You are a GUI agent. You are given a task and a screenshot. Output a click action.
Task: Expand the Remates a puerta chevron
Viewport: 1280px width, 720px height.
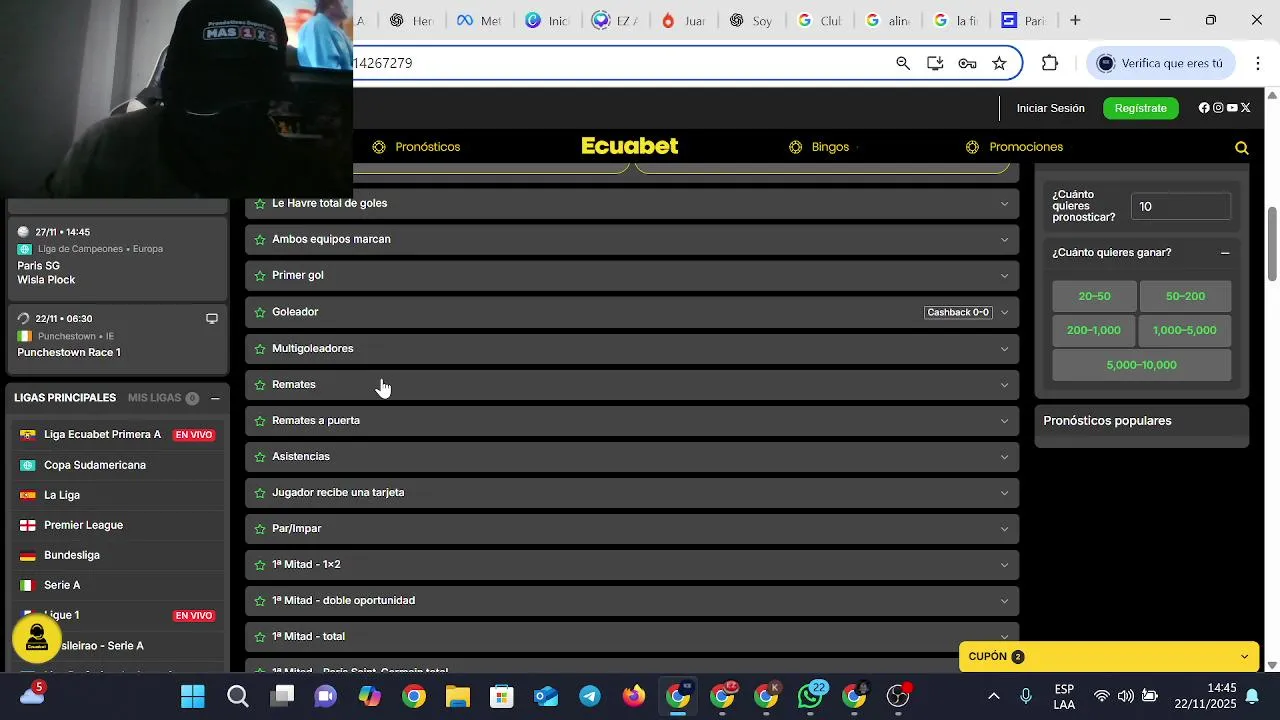click(x=1005, y=421)
